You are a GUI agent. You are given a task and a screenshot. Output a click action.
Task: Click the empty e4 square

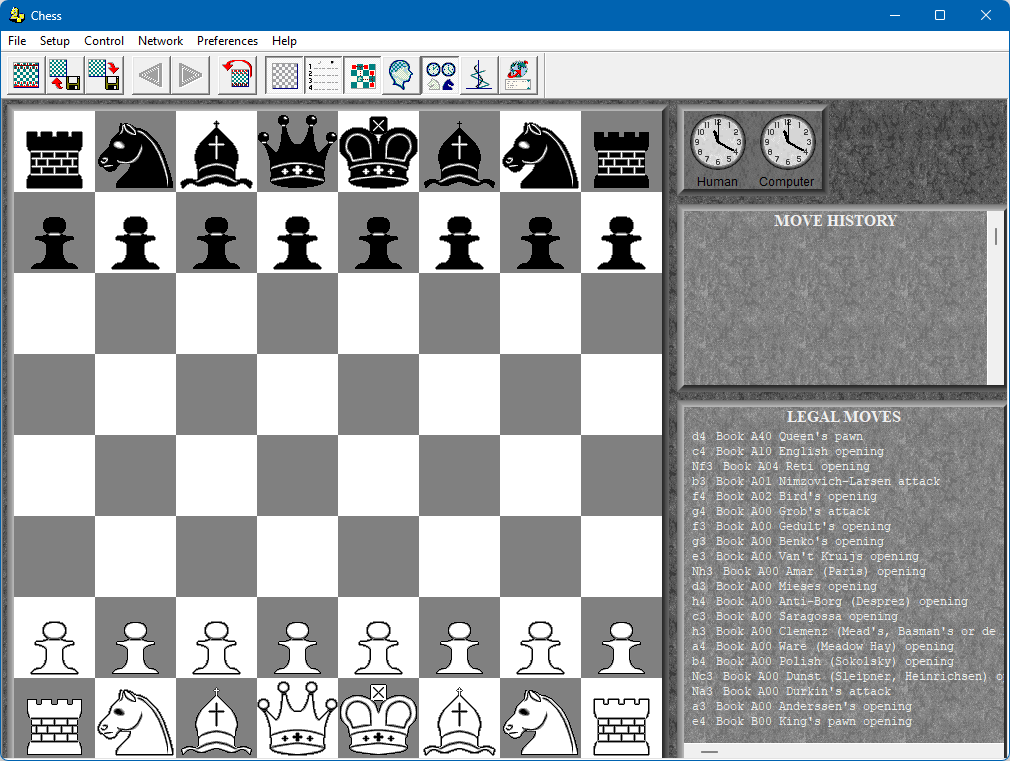click(379, 476)
